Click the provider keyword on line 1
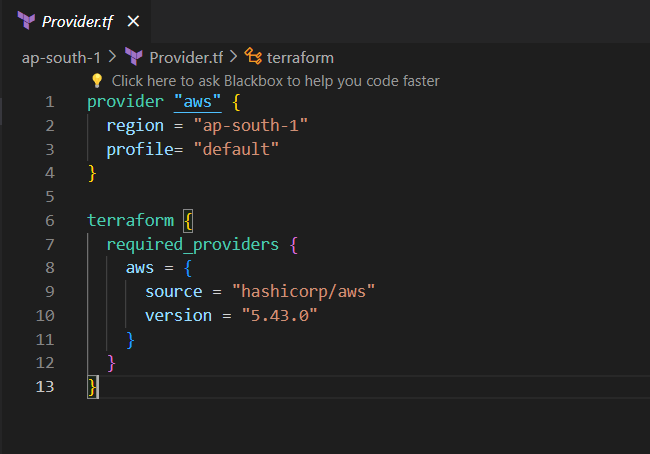650x454 pixels. click(x=125, y=102)
